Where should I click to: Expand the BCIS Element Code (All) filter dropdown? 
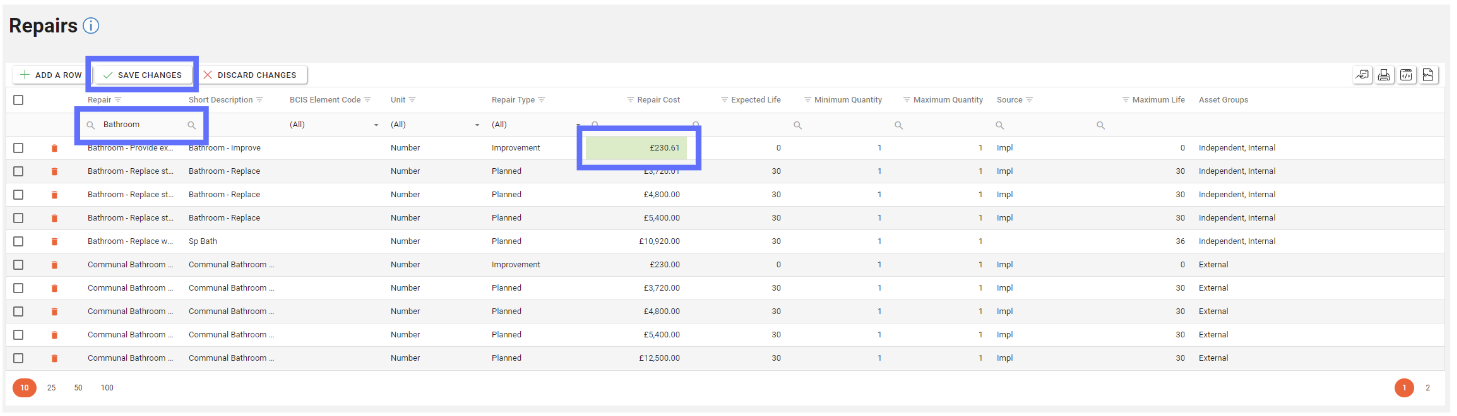(376, 125)
